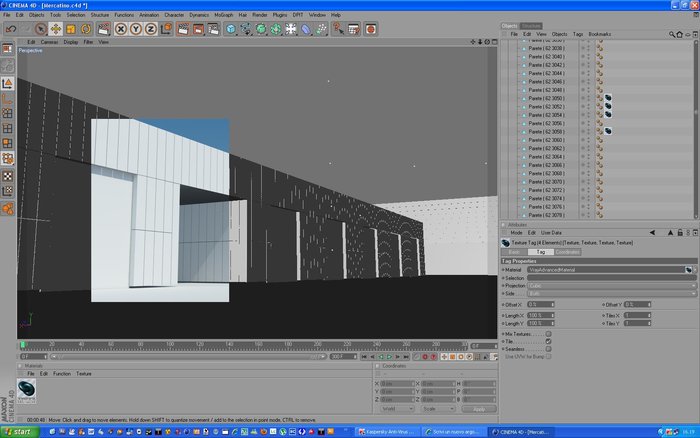Toggle the Tile checkbox
This screenshot has width=700, height=438.
(x=548, y=341)
